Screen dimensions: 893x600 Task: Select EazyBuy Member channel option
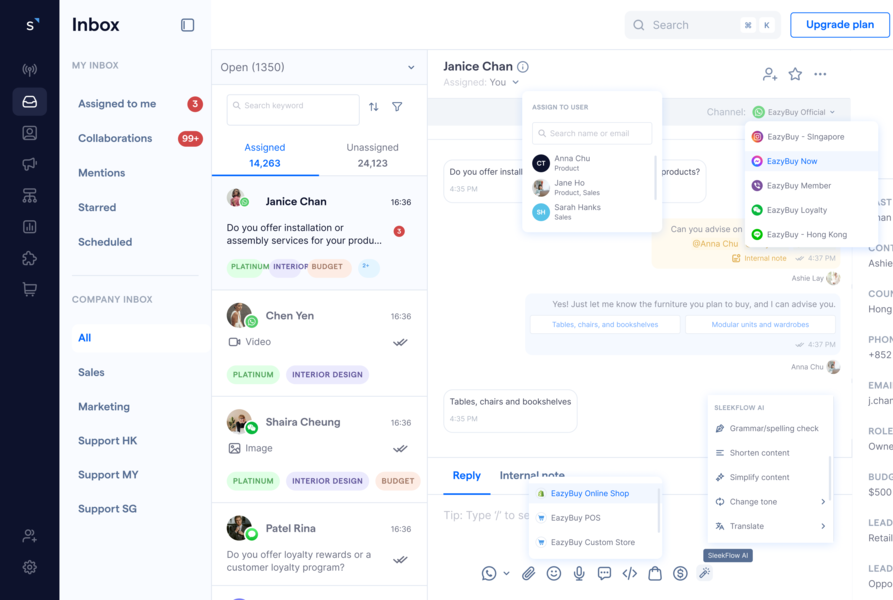click(811, 186)
